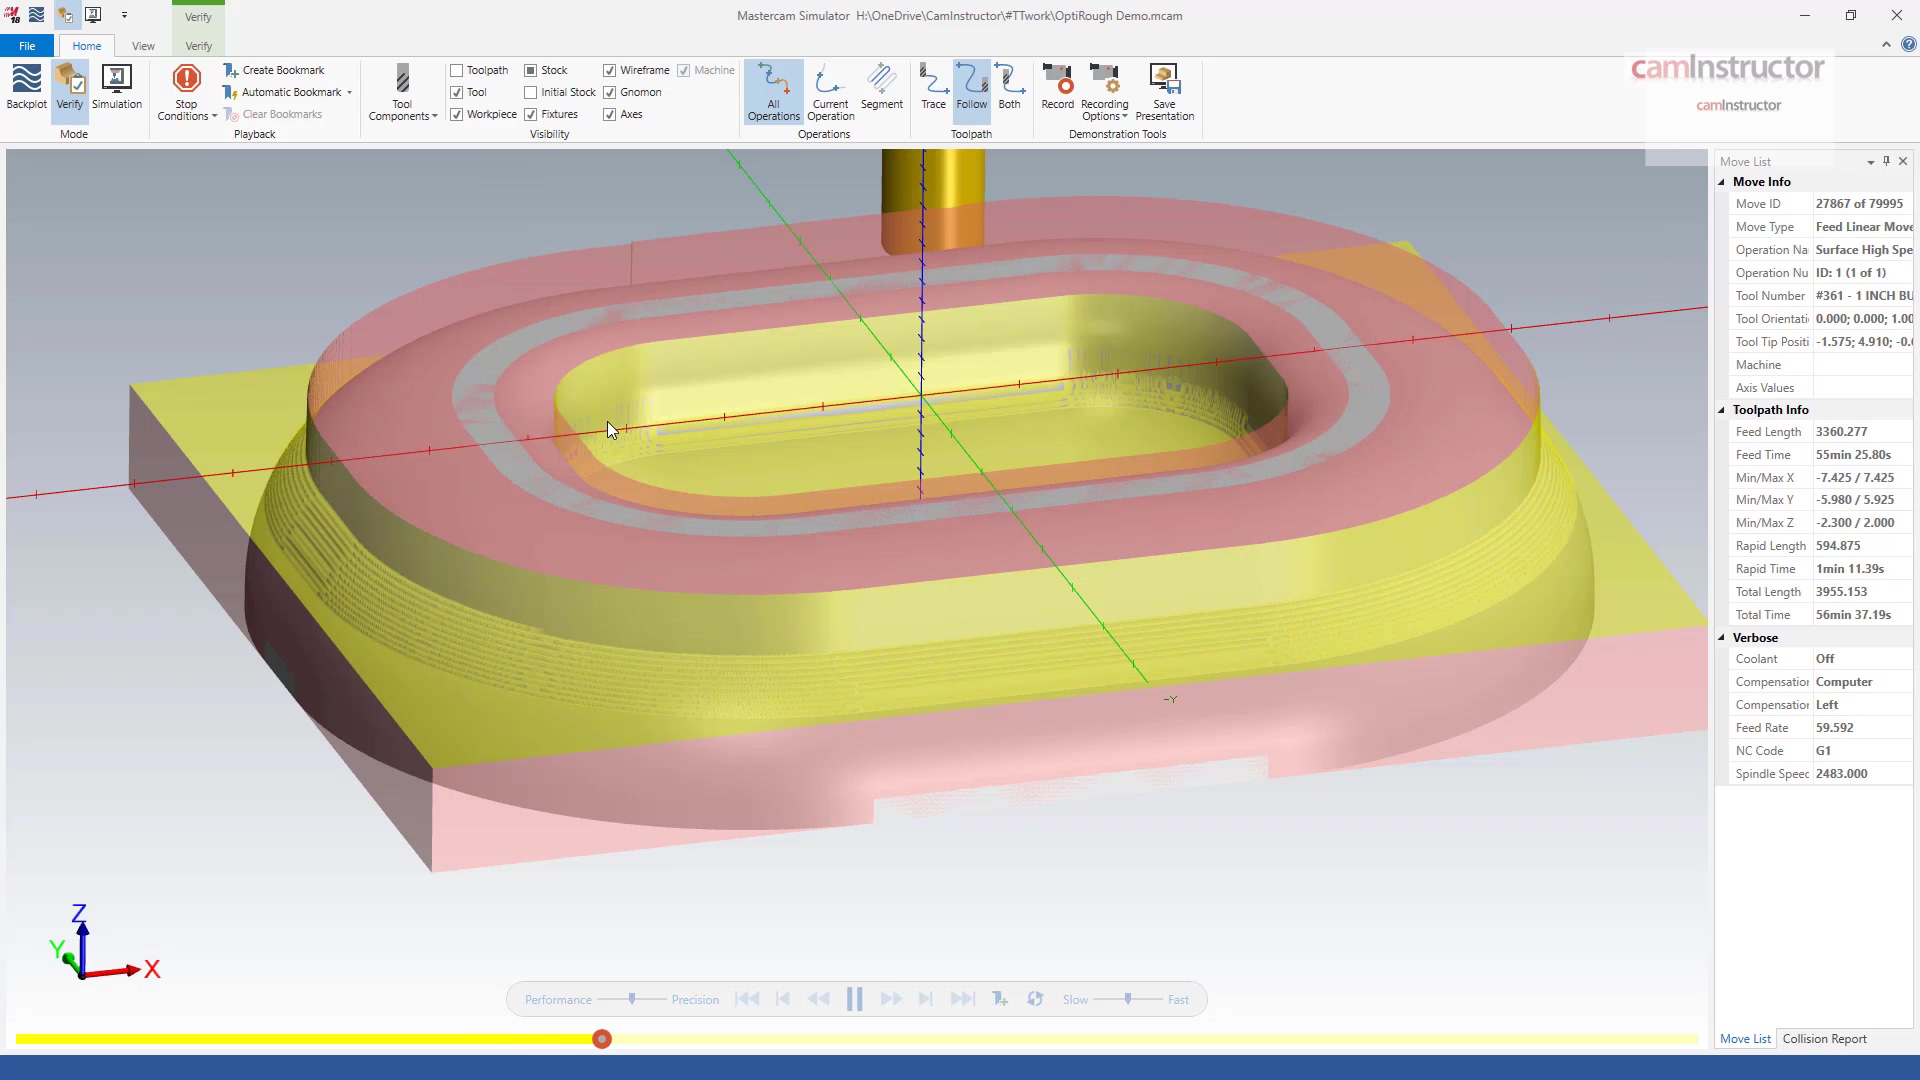Select the Backplot mode icon
This screenshot has height=1080, width=1920.
(25, 90)
